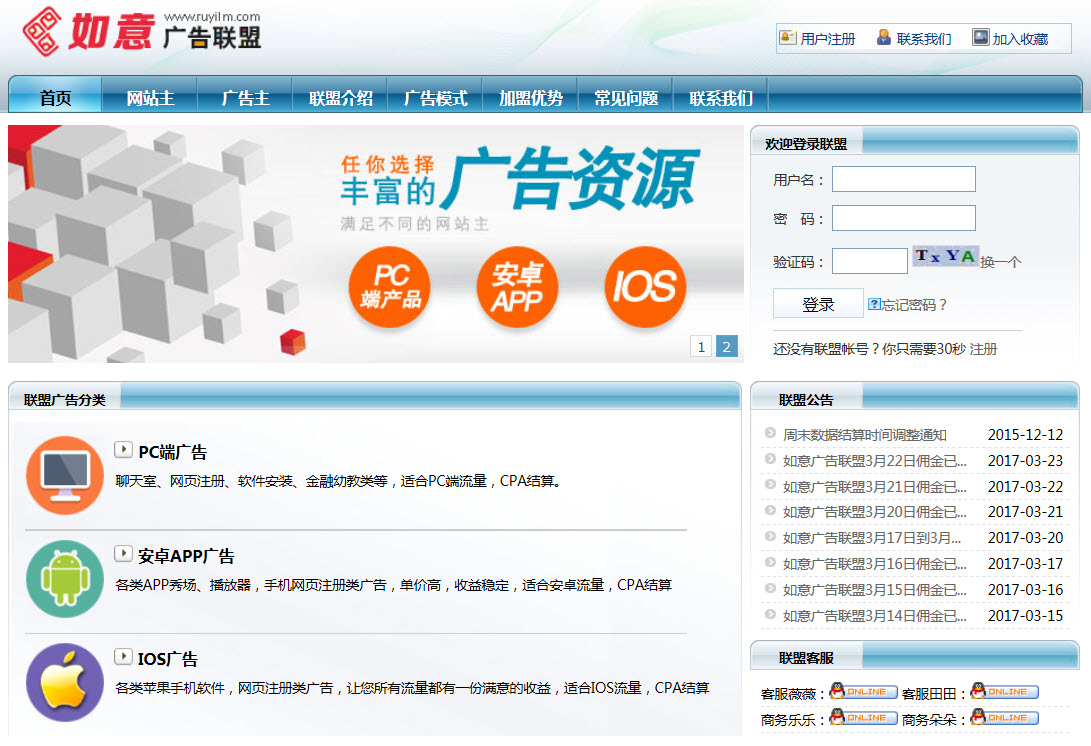Expand the PC端广告 arrow
Image resolution: width=1091 pixels, height=746 pixels.
click(123, 450)
